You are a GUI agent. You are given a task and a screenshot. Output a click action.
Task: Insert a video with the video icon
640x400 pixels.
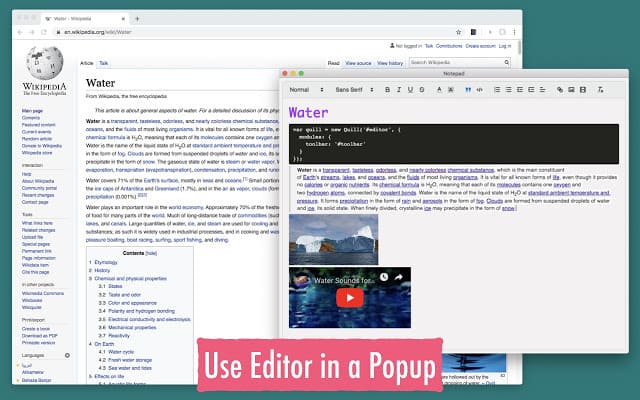[x=583, y=90]
